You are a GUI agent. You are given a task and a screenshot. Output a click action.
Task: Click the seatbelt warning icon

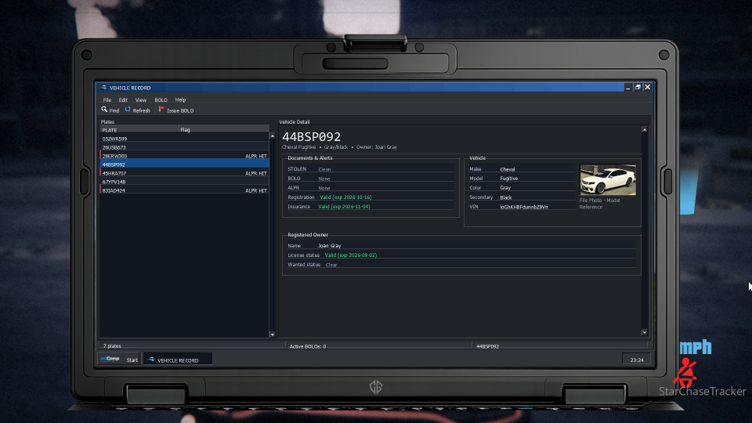tap(686, 373)
